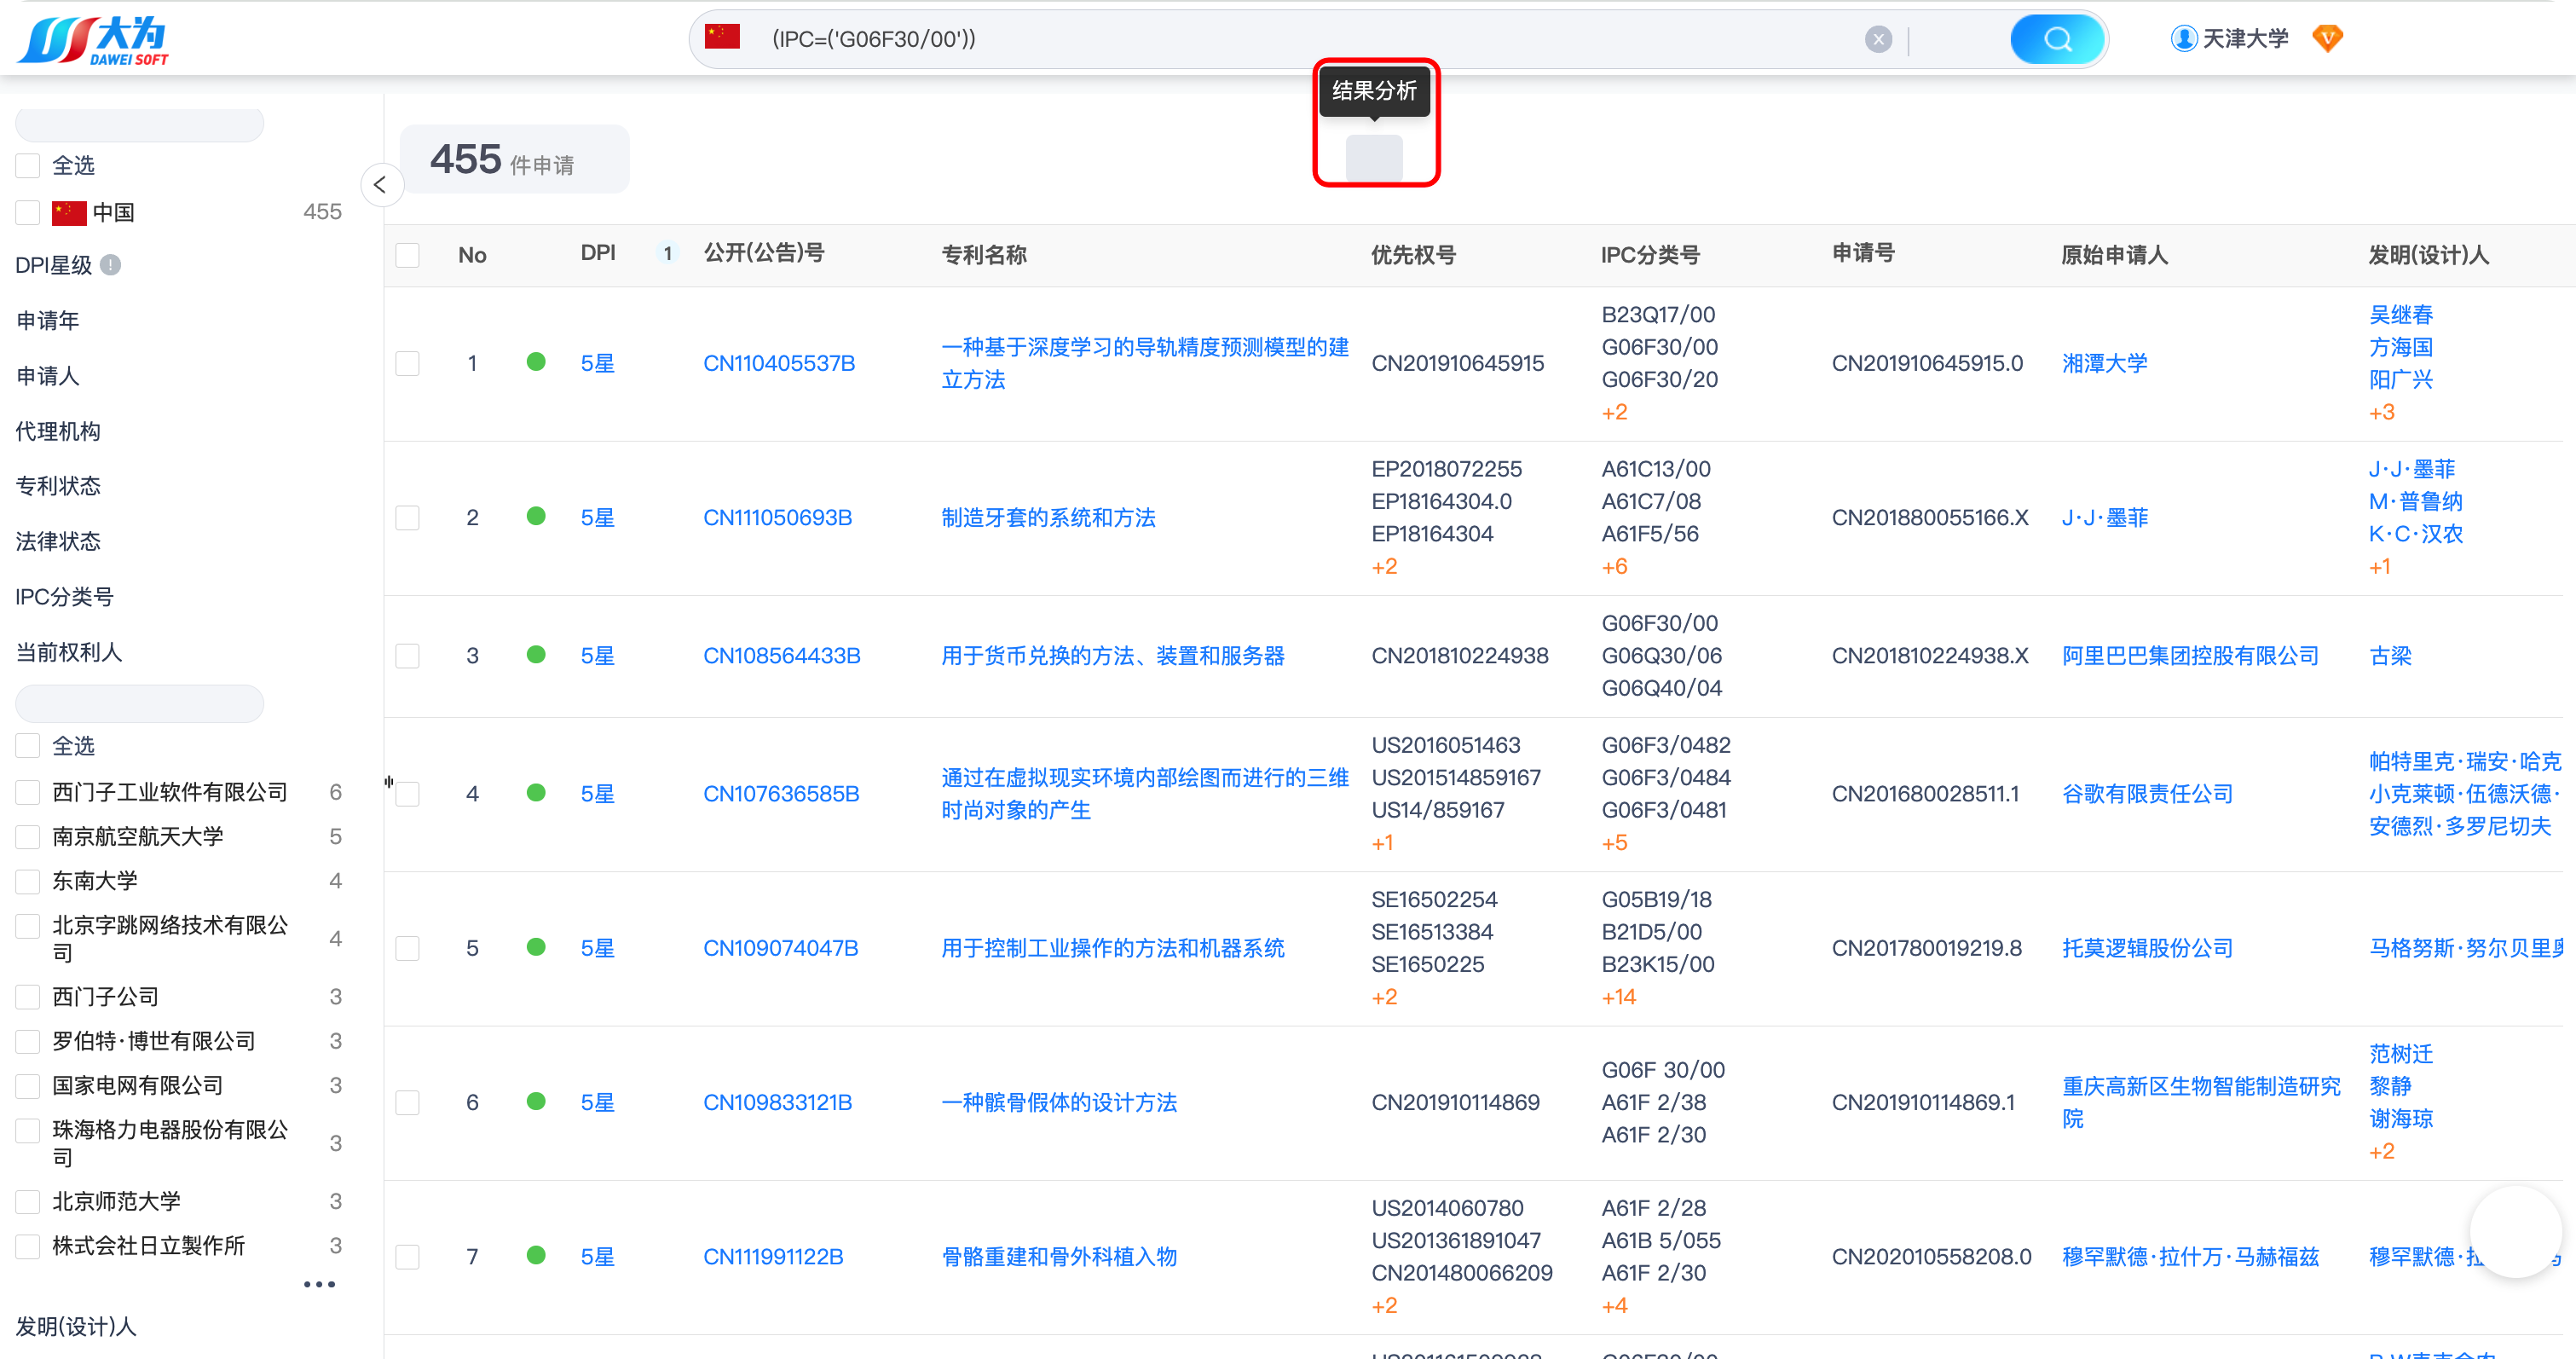The image size is (2576, 1359).
Task: Open patent CN110405537B link
Action: click(779, 363)
